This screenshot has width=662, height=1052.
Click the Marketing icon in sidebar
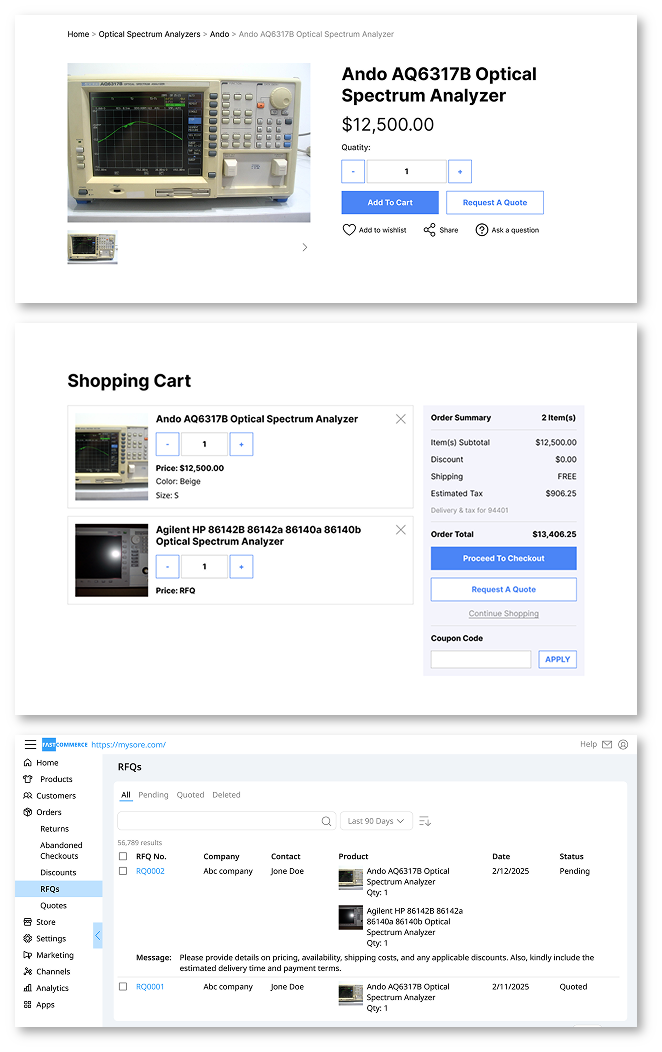[27, 955]
